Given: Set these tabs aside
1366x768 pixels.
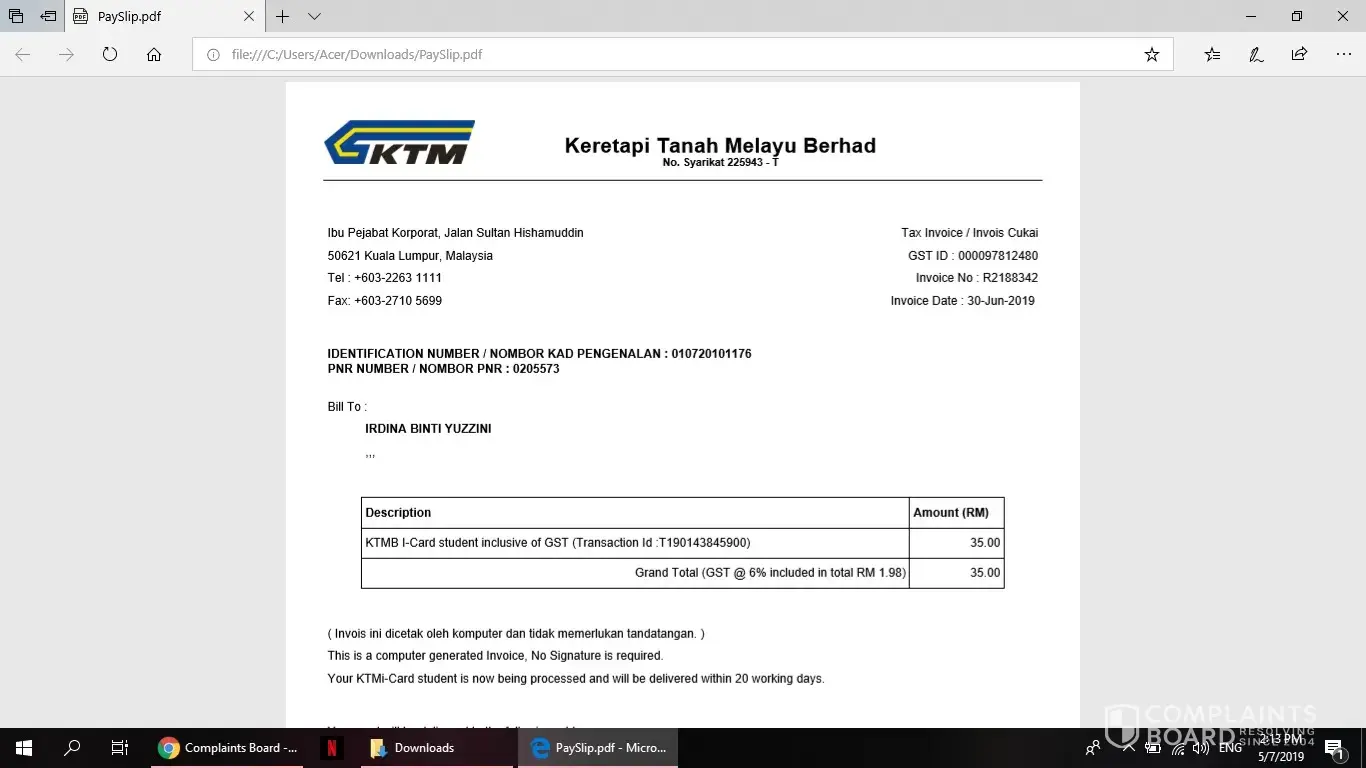Looking at the screenshot, I should click(48, 16).
